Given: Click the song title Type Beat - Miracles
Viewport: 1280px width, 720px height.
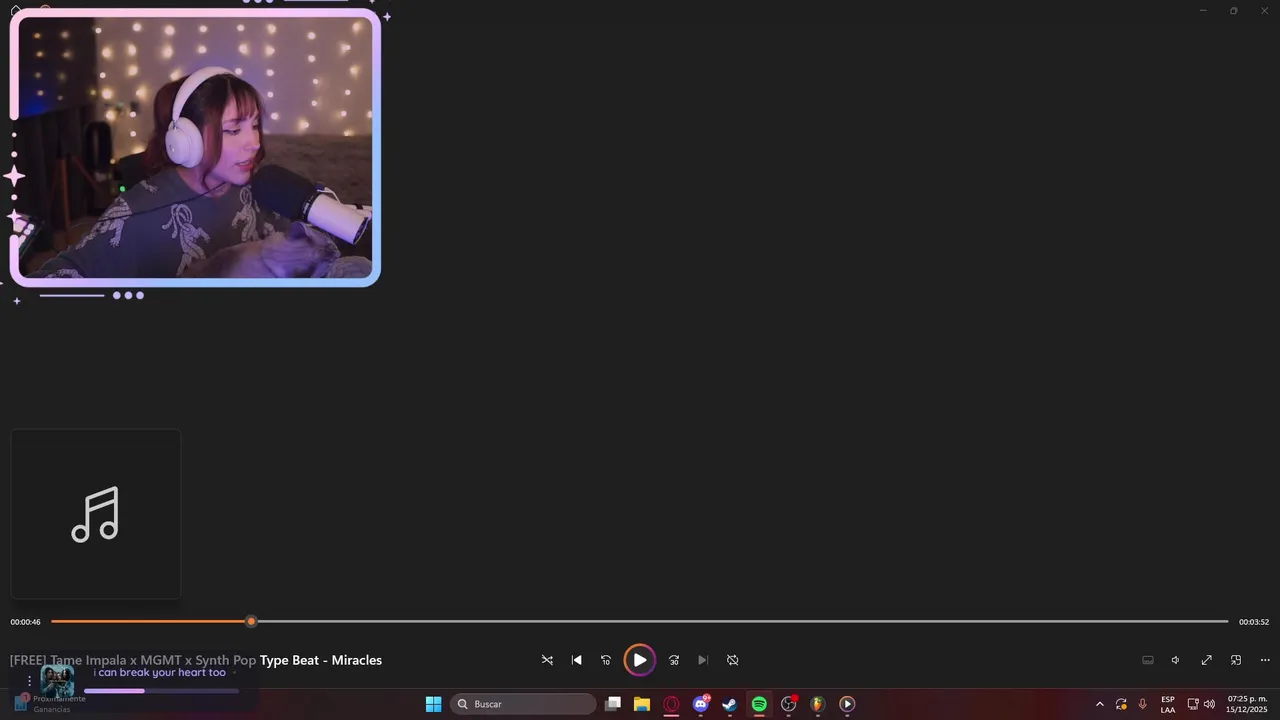Looking at the screenshot, I should point(321,660).
